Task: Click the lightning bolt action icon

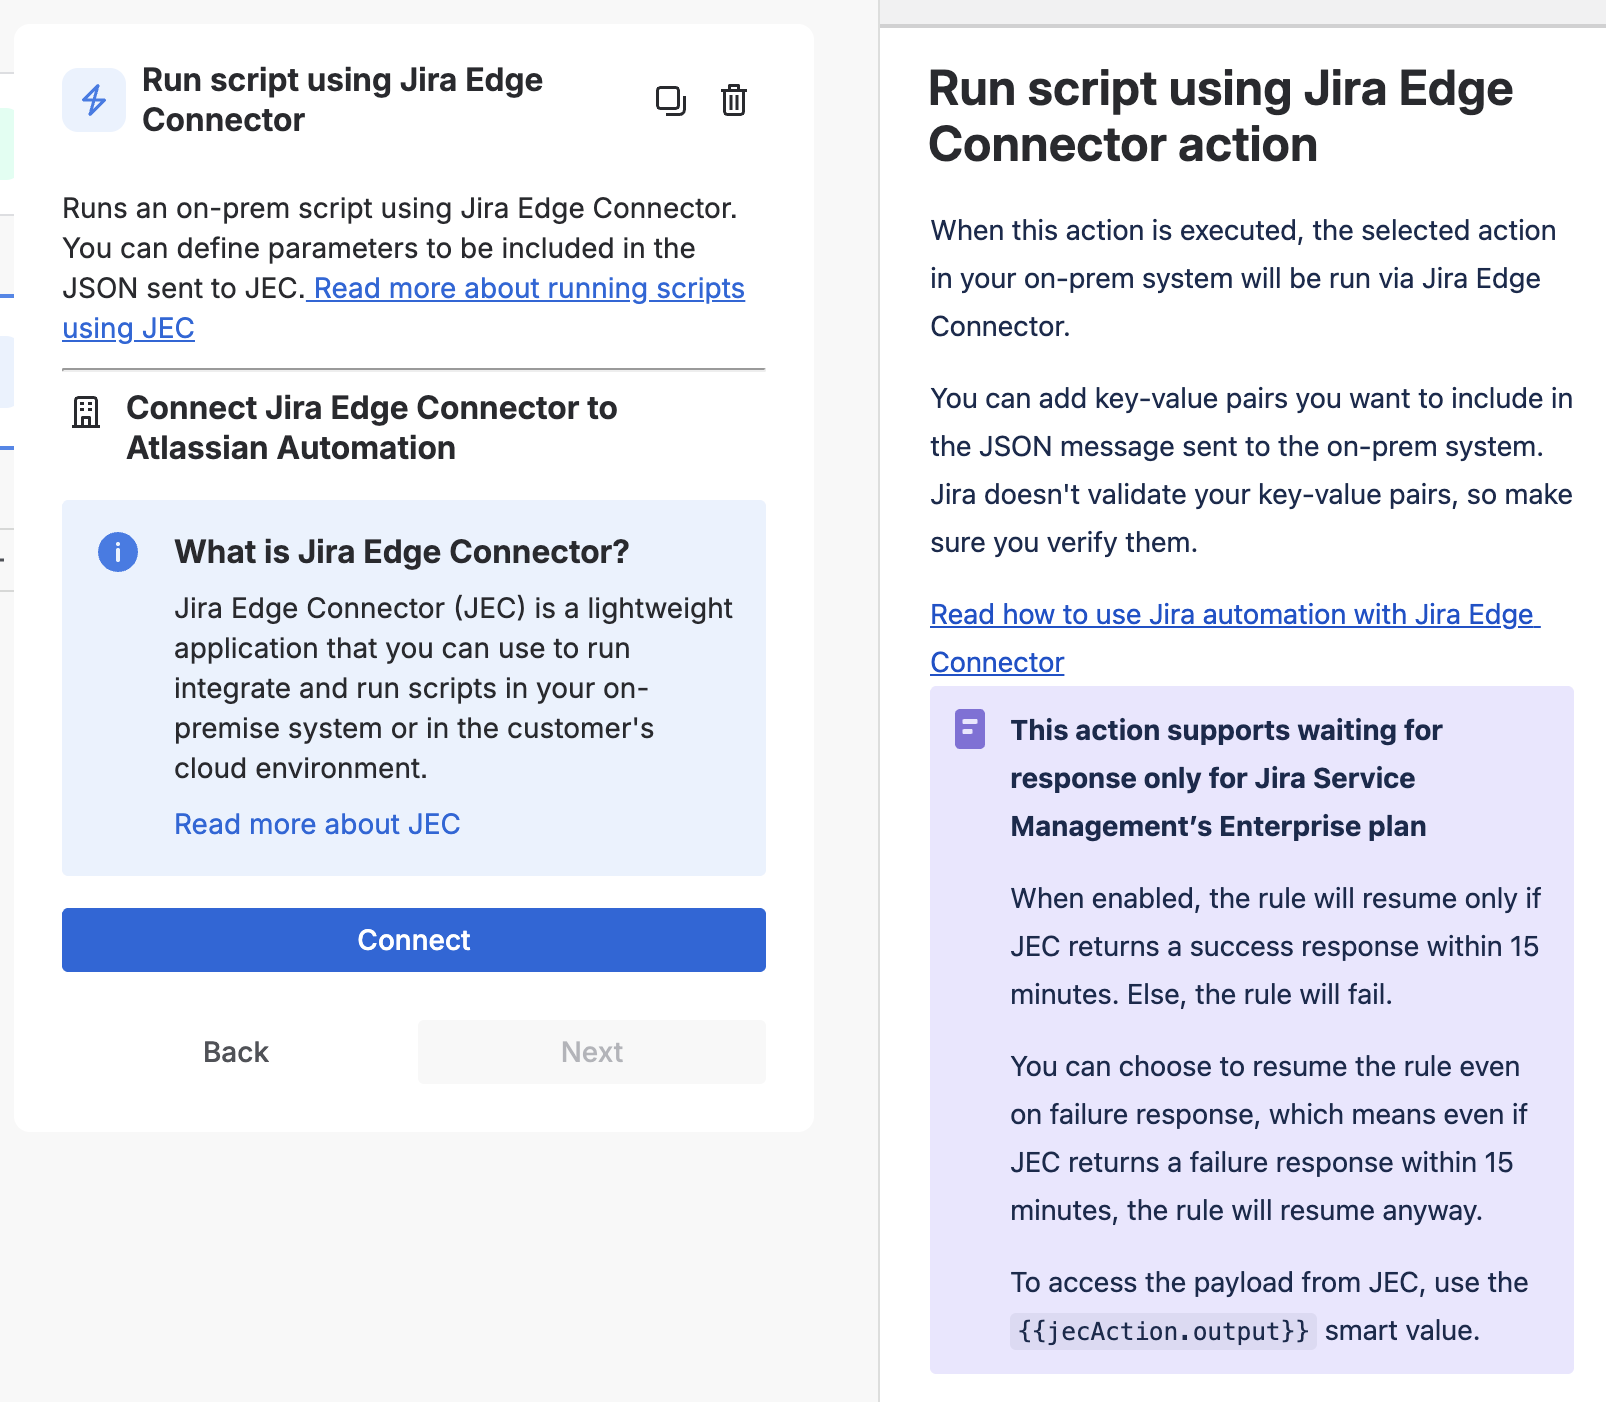Action: (x=93, y=99)
